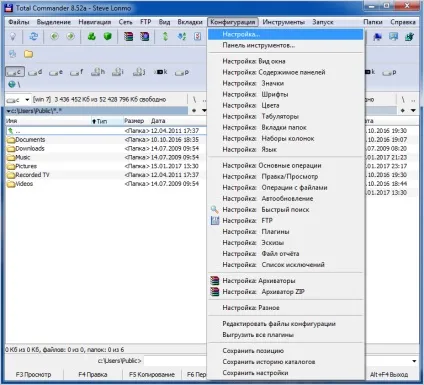This screenshot has height=385, width=424.
Task: Select the parent directory '..' row
Action: (106, 131)
